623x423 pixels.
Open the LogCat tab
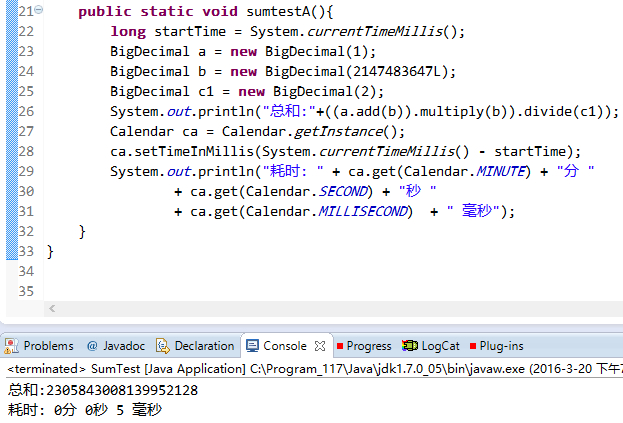tap(431, 346)
